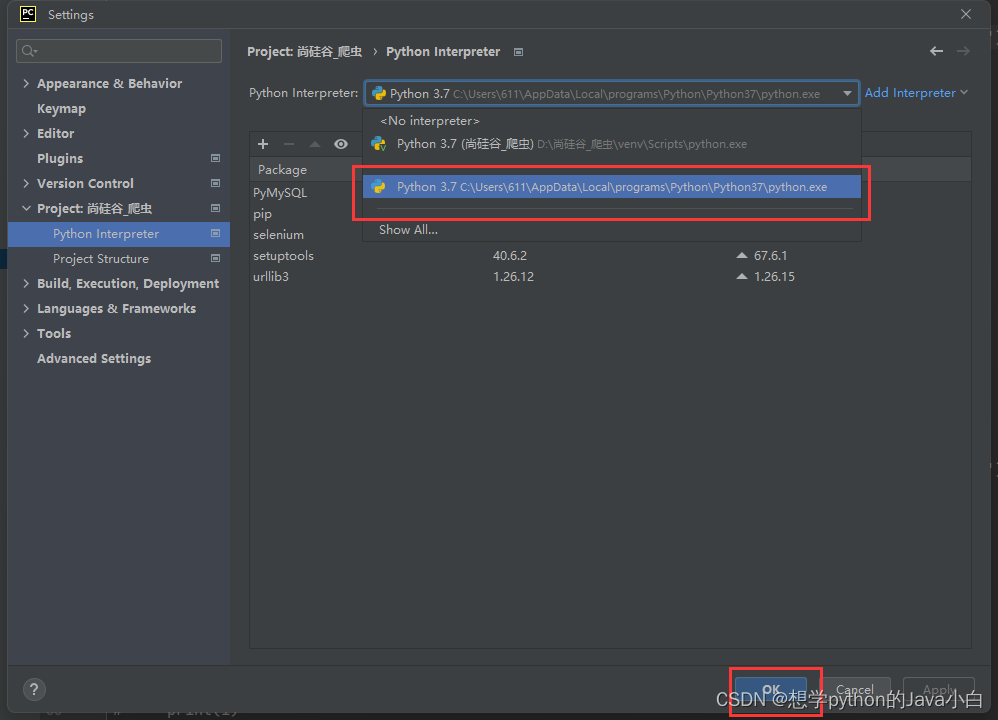Click the PyCharm logo in the title bar
998x720 pixels.
point(26,14)
